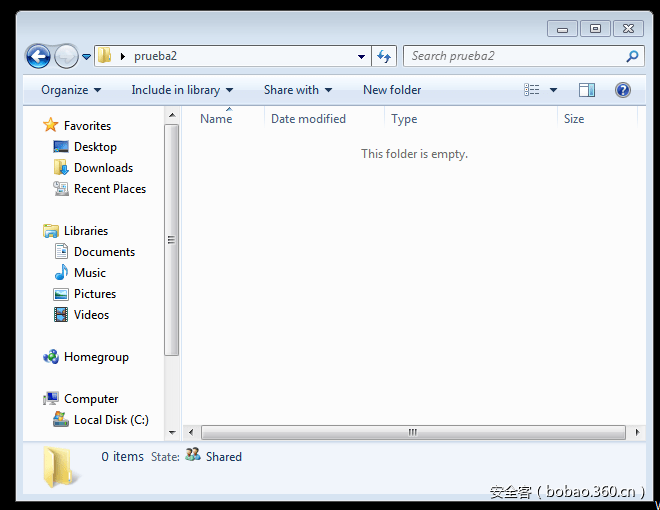Open the Organize menu

coord(71,90)
